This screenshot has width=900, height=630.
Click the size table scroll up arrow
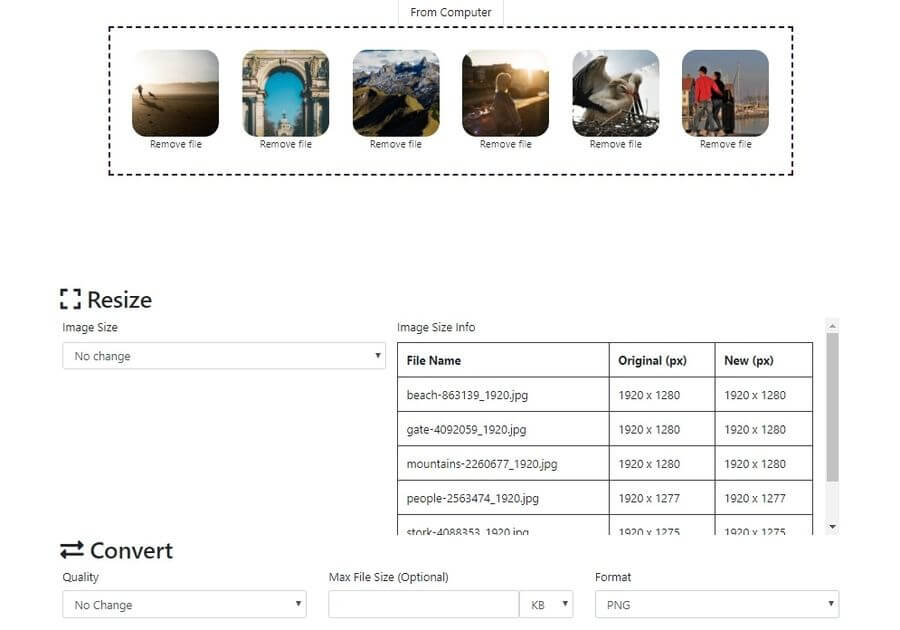(832, 326)
